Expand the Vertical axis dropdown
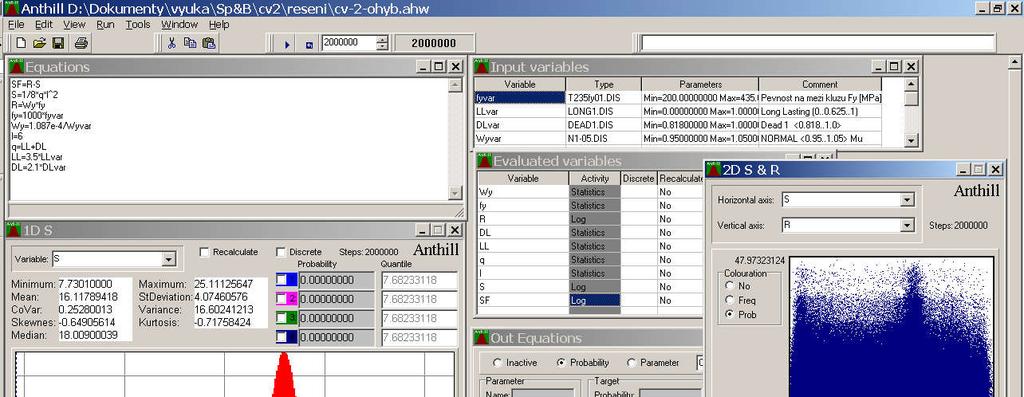 coord(906,225)
